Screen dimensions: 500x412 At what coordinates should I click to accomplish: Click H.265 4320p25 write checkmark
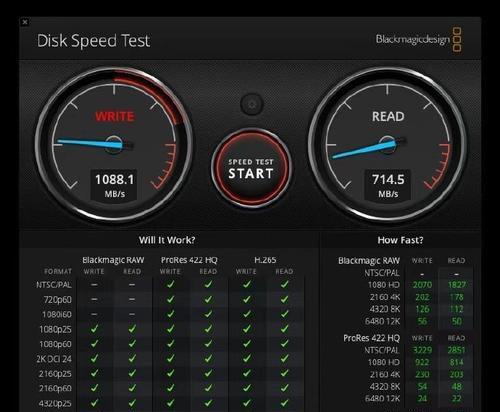(x=247, y=403)
